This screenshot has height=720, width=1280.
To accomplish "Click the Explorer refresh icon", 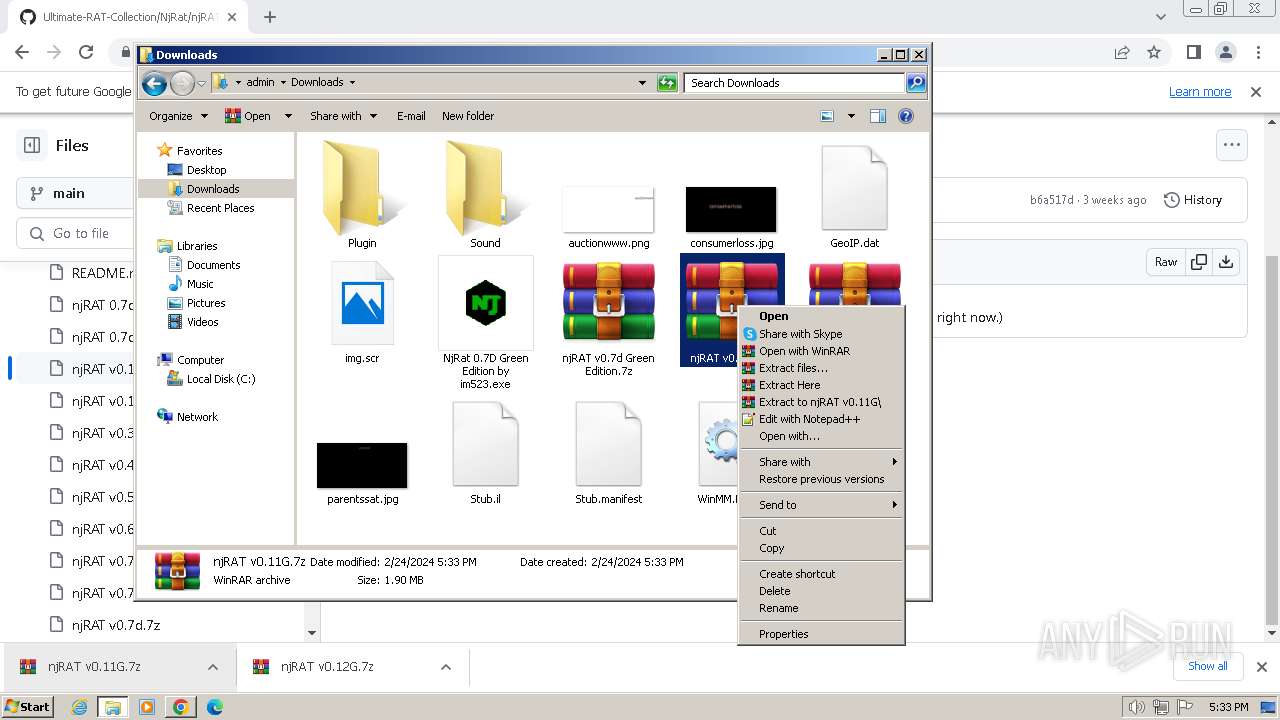I will (667, 83).
